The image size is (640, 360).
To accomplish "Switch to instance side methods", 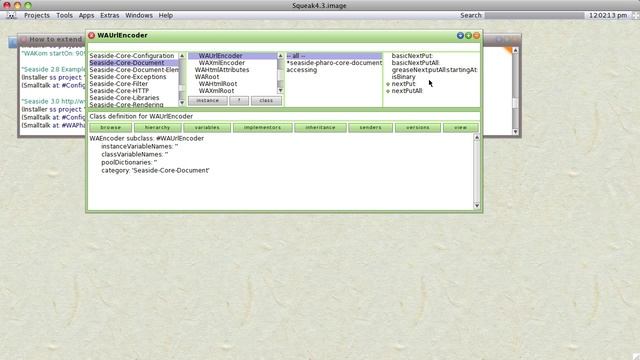I will [208, 100].
